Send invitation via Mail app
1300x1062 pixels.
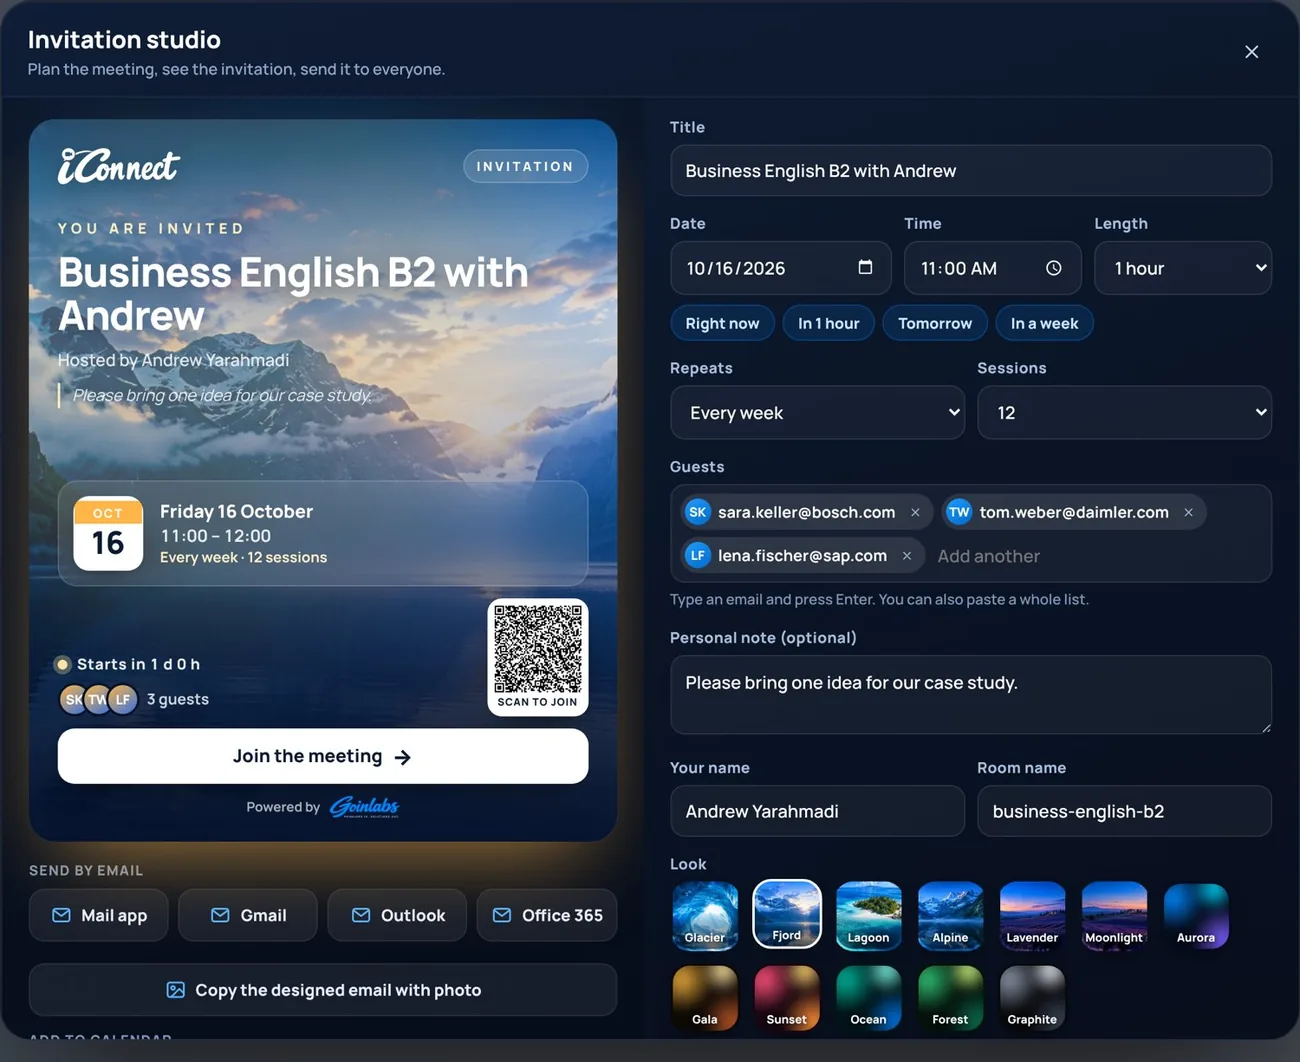coord(98,915)
